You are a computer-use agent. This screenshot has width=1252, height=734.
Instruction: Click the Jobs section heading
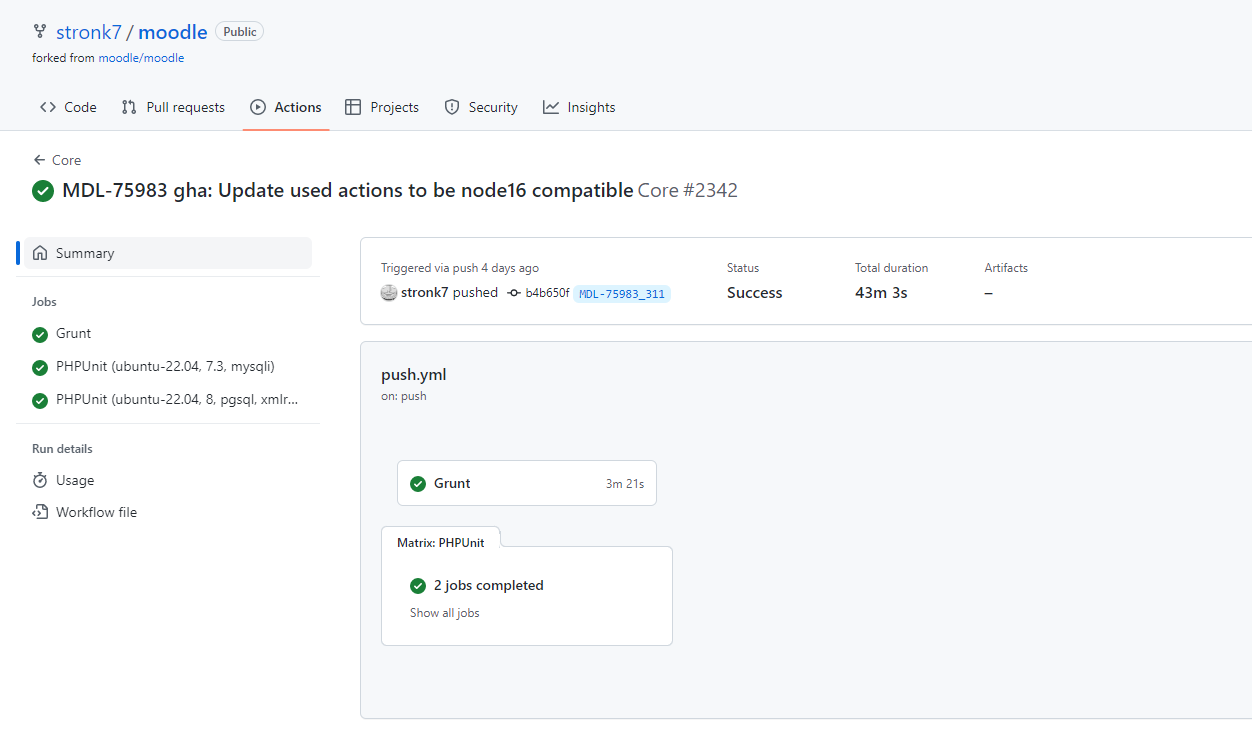pos(44,301)
